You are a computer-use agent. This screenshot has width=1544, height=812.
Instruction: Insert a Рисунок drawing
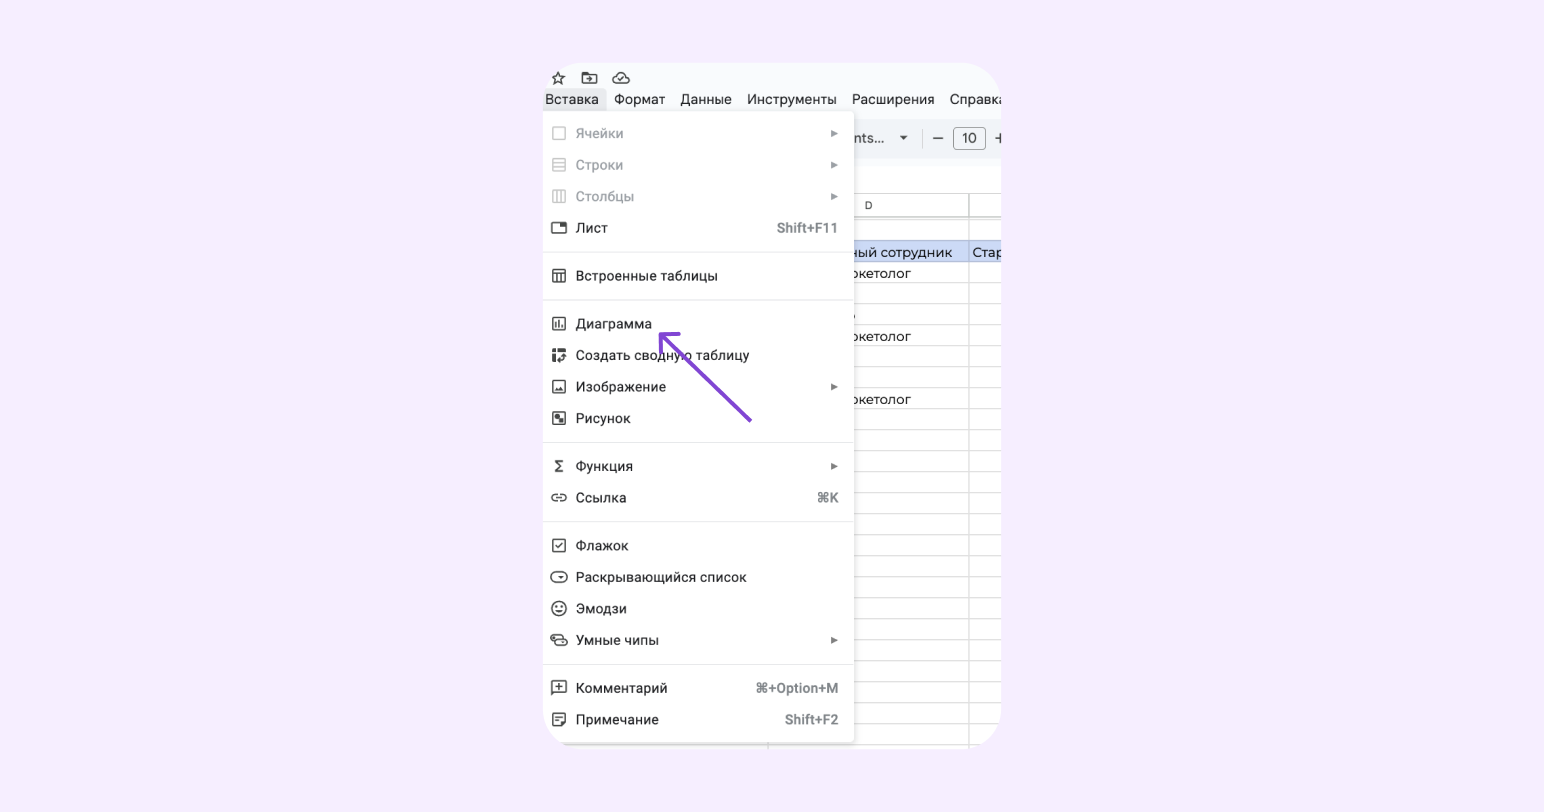[x=698, y=418]
